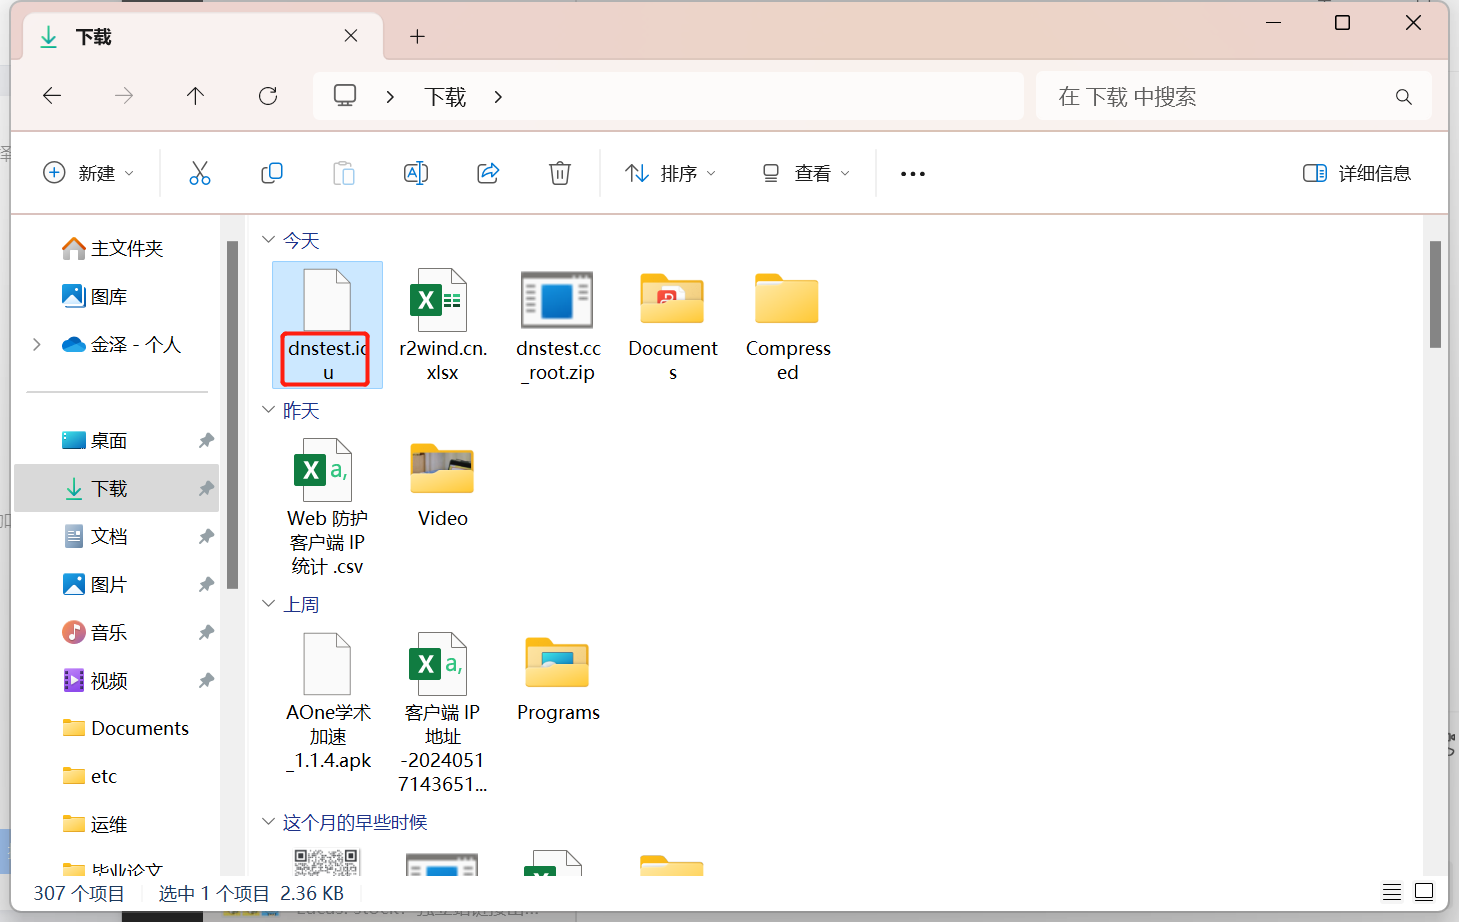The width and height of the screenshot is (1459, 922).
Task: Click the Rename icon in toolbar
Action: pyautogui.click(x=416, y=174)
